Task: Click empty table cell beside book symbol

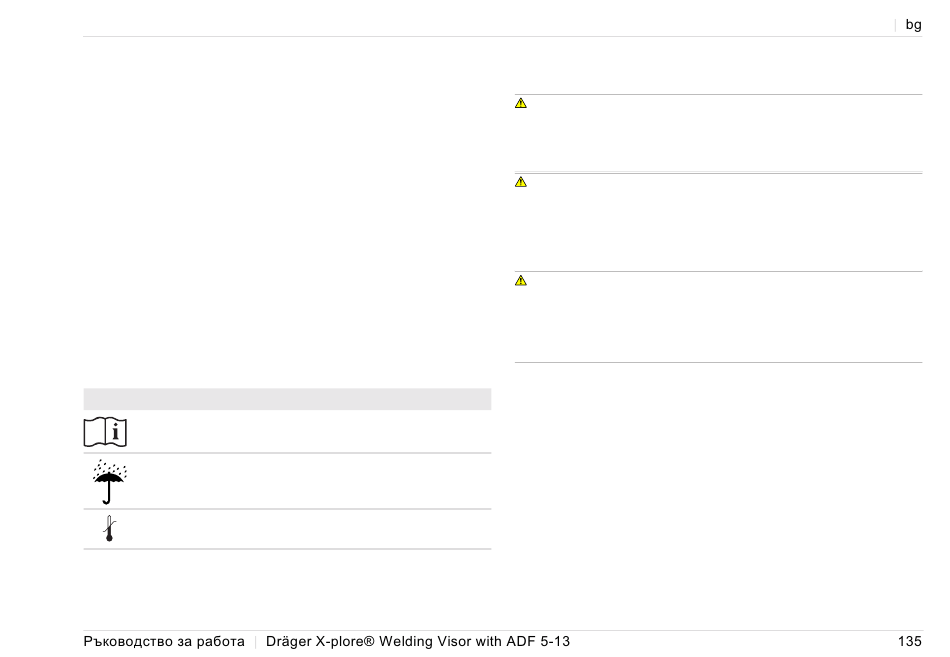Action: tap(309, 432)
